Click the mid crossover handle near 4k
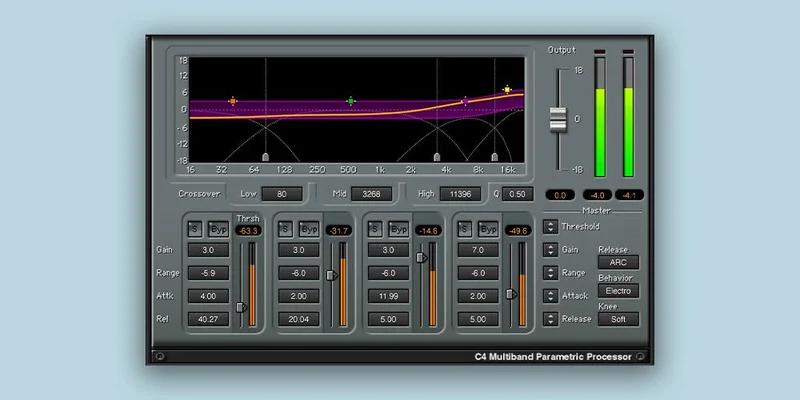The width and height of the screenshot is (800, 400). point(437,157)
